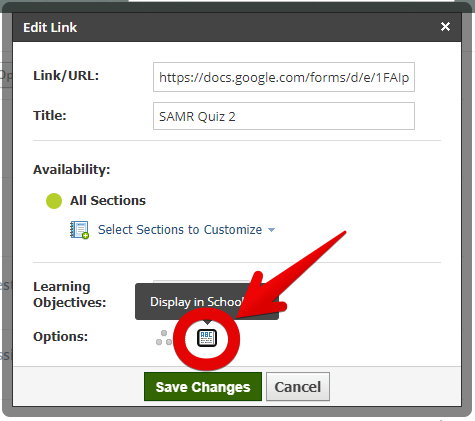Screen dimensions: 475x421
Task: Click into the Link/URL input field
Action: pos(284,77)
